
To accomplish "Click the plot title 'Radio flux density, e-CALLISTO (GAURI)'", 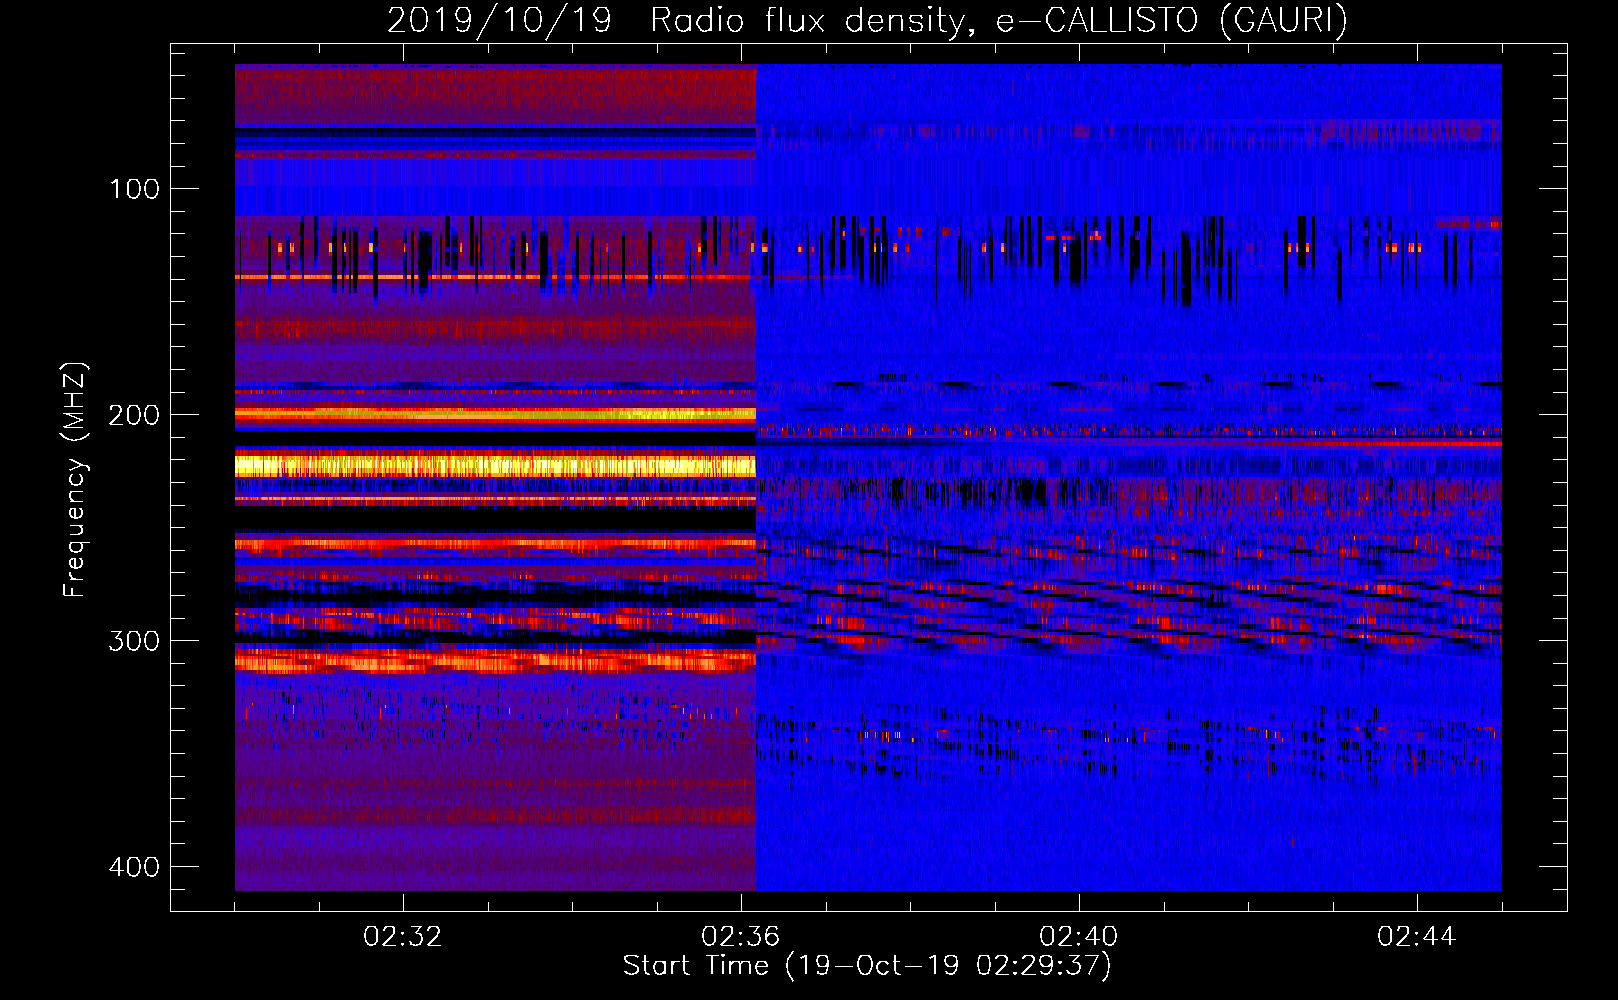I will pyautogui.click(x=998, y=20).
